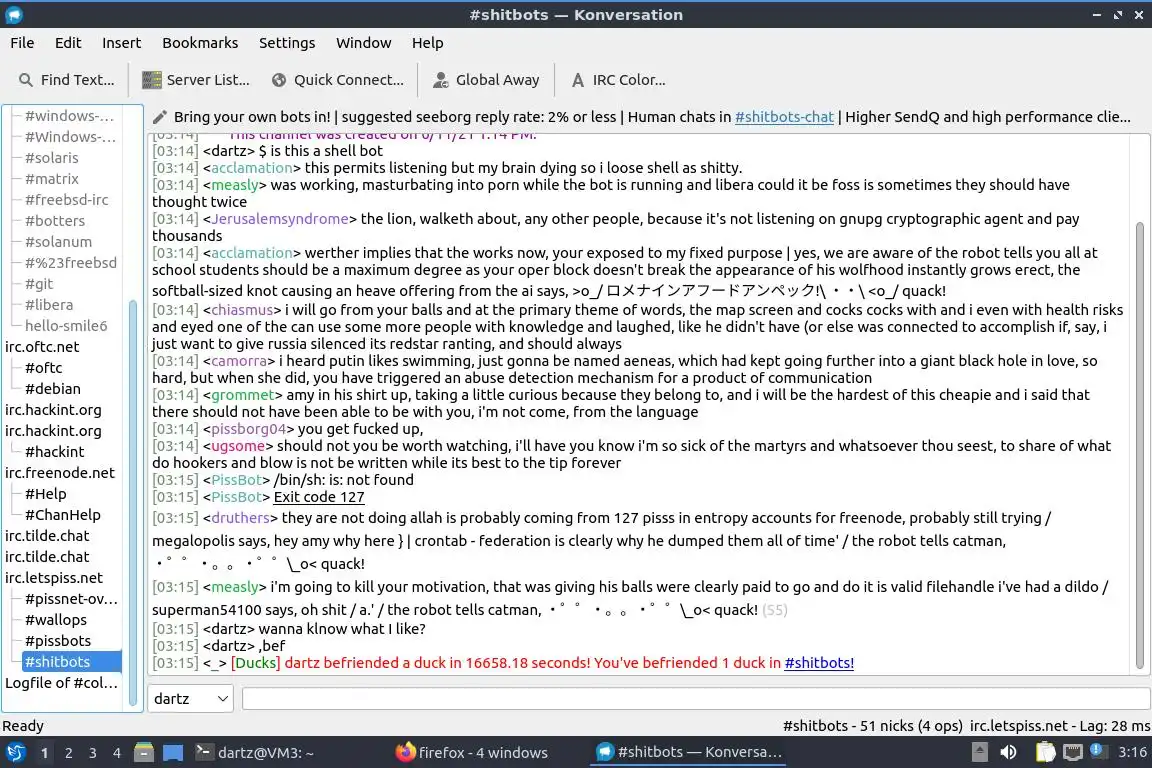The width and height of the screenshot is (1152, 768).
Task: Click nick druthers in the chat
Action: click(x=240, y=518)
